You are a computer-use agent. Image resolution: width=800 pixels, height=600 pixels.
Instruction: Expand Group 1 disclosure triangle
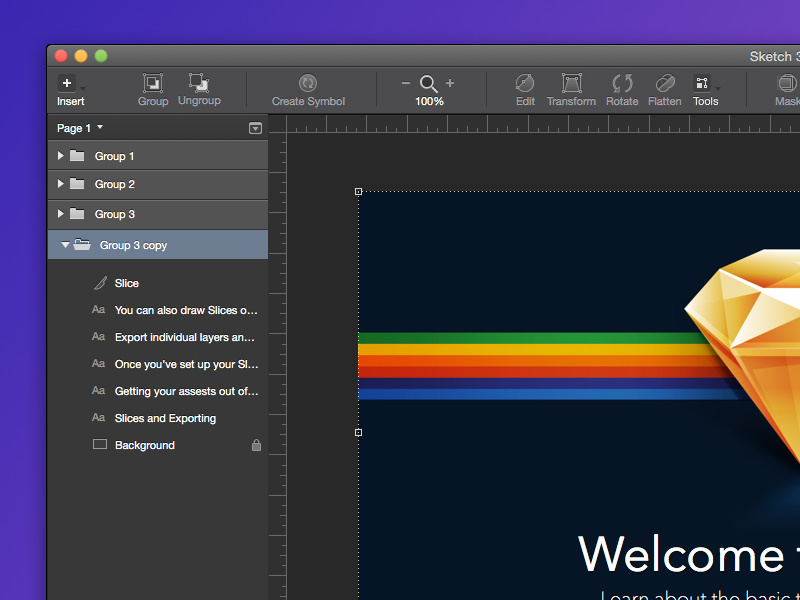pos(61,156)
